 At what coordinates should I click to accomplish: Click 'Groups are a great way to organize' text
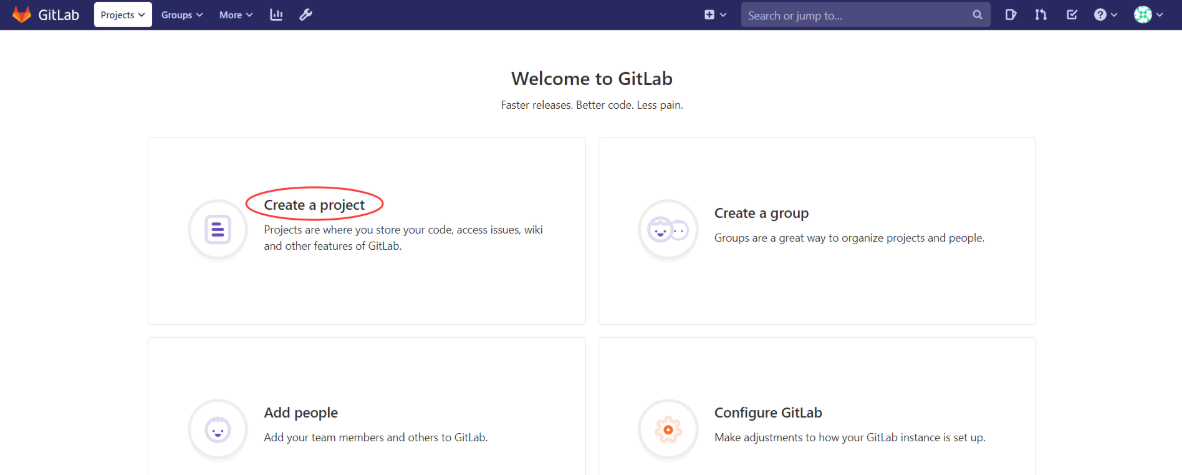(x=850, y=238)
